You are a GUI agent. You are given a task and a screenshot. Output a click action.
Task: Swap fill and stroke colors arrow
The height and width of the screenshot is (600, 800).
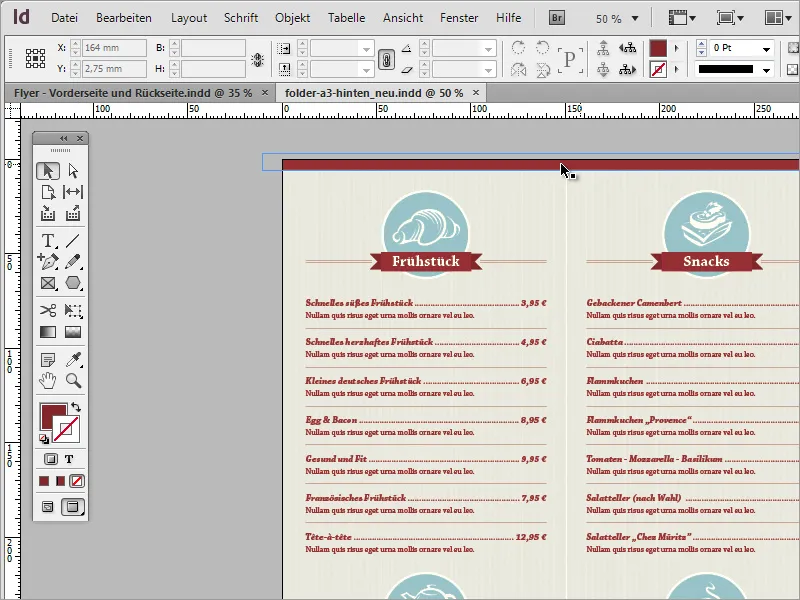coord(76,407)
